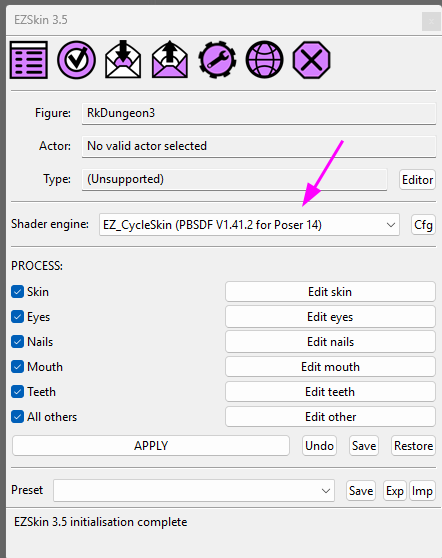Open the shader Cfg button

coord(423,225)
